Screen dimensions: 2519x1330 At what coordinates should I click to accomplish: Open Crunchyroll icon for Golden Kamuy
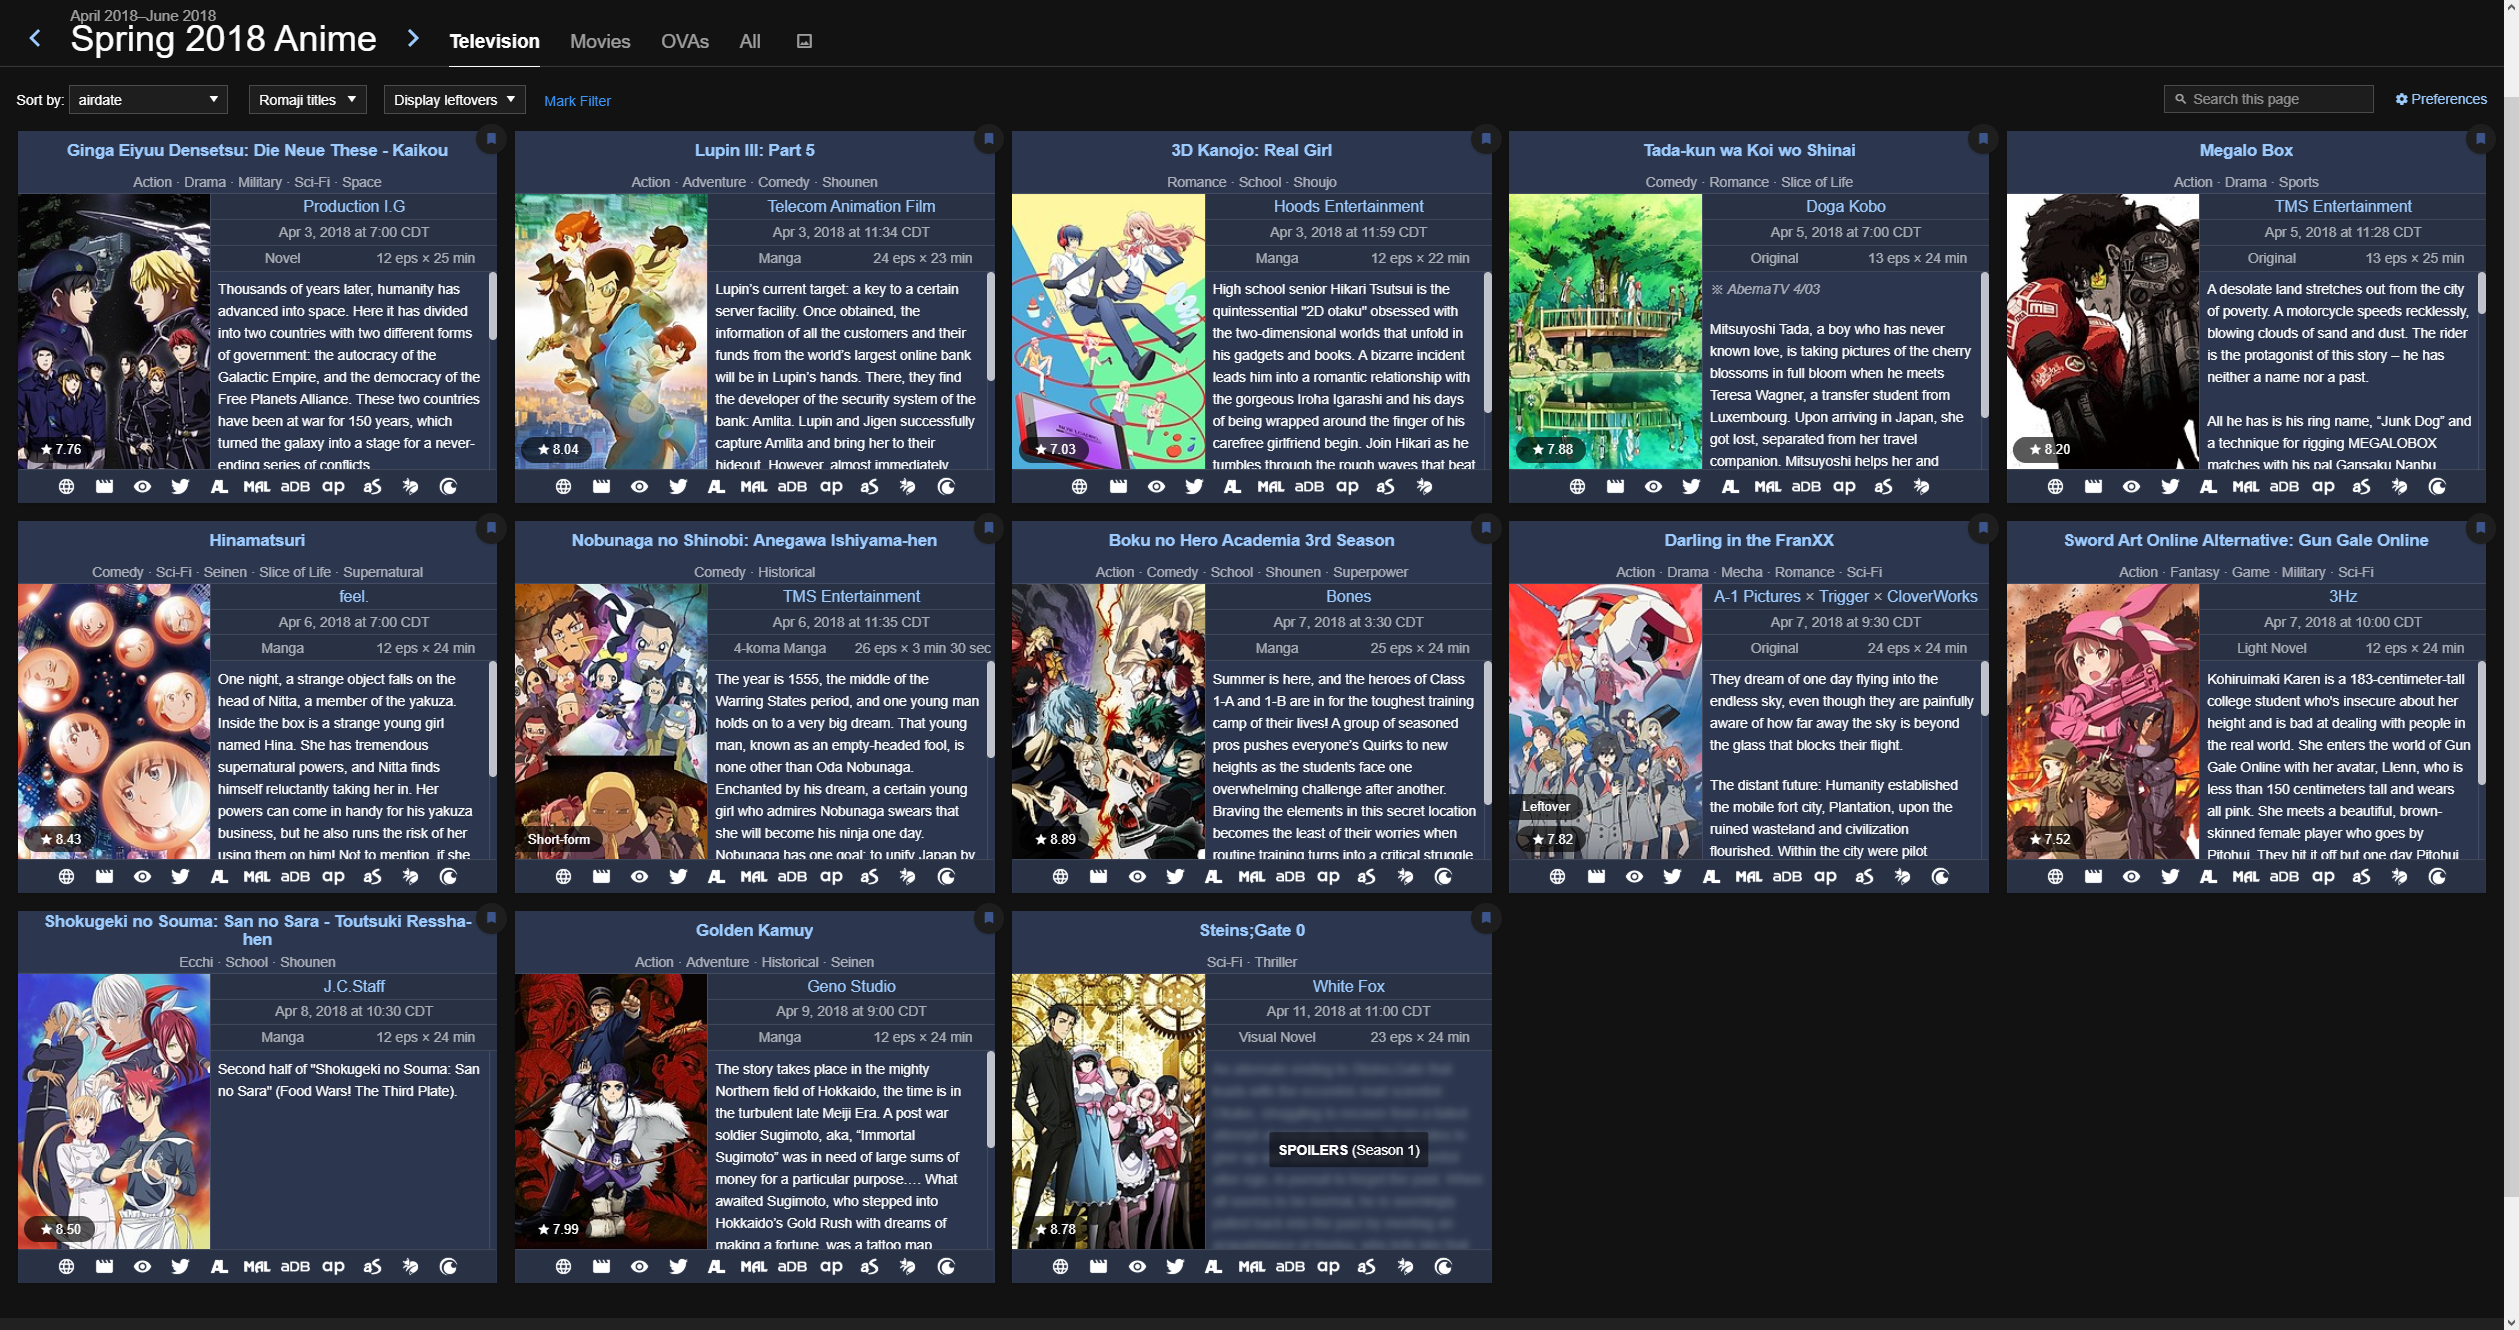click(x=946, y=1267)
